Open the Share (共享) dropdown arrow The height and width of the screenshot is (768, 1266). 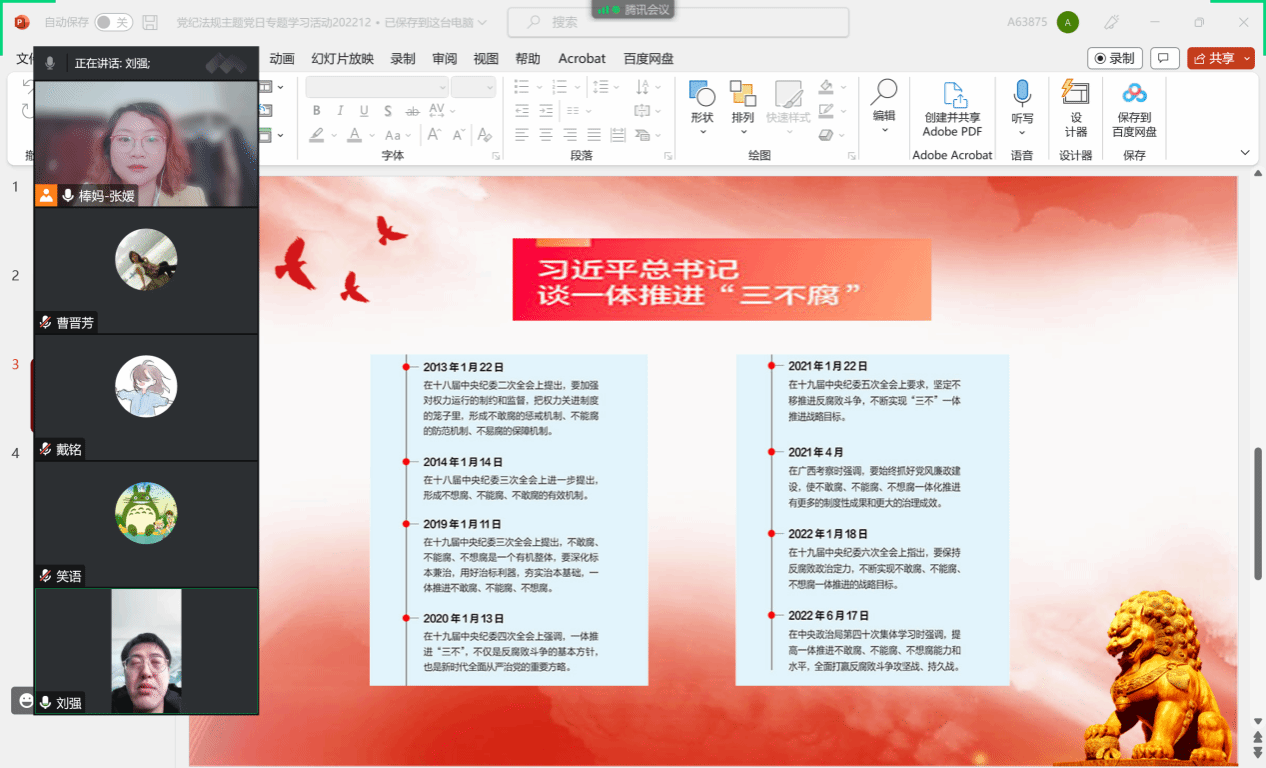tap(1247, 59)
